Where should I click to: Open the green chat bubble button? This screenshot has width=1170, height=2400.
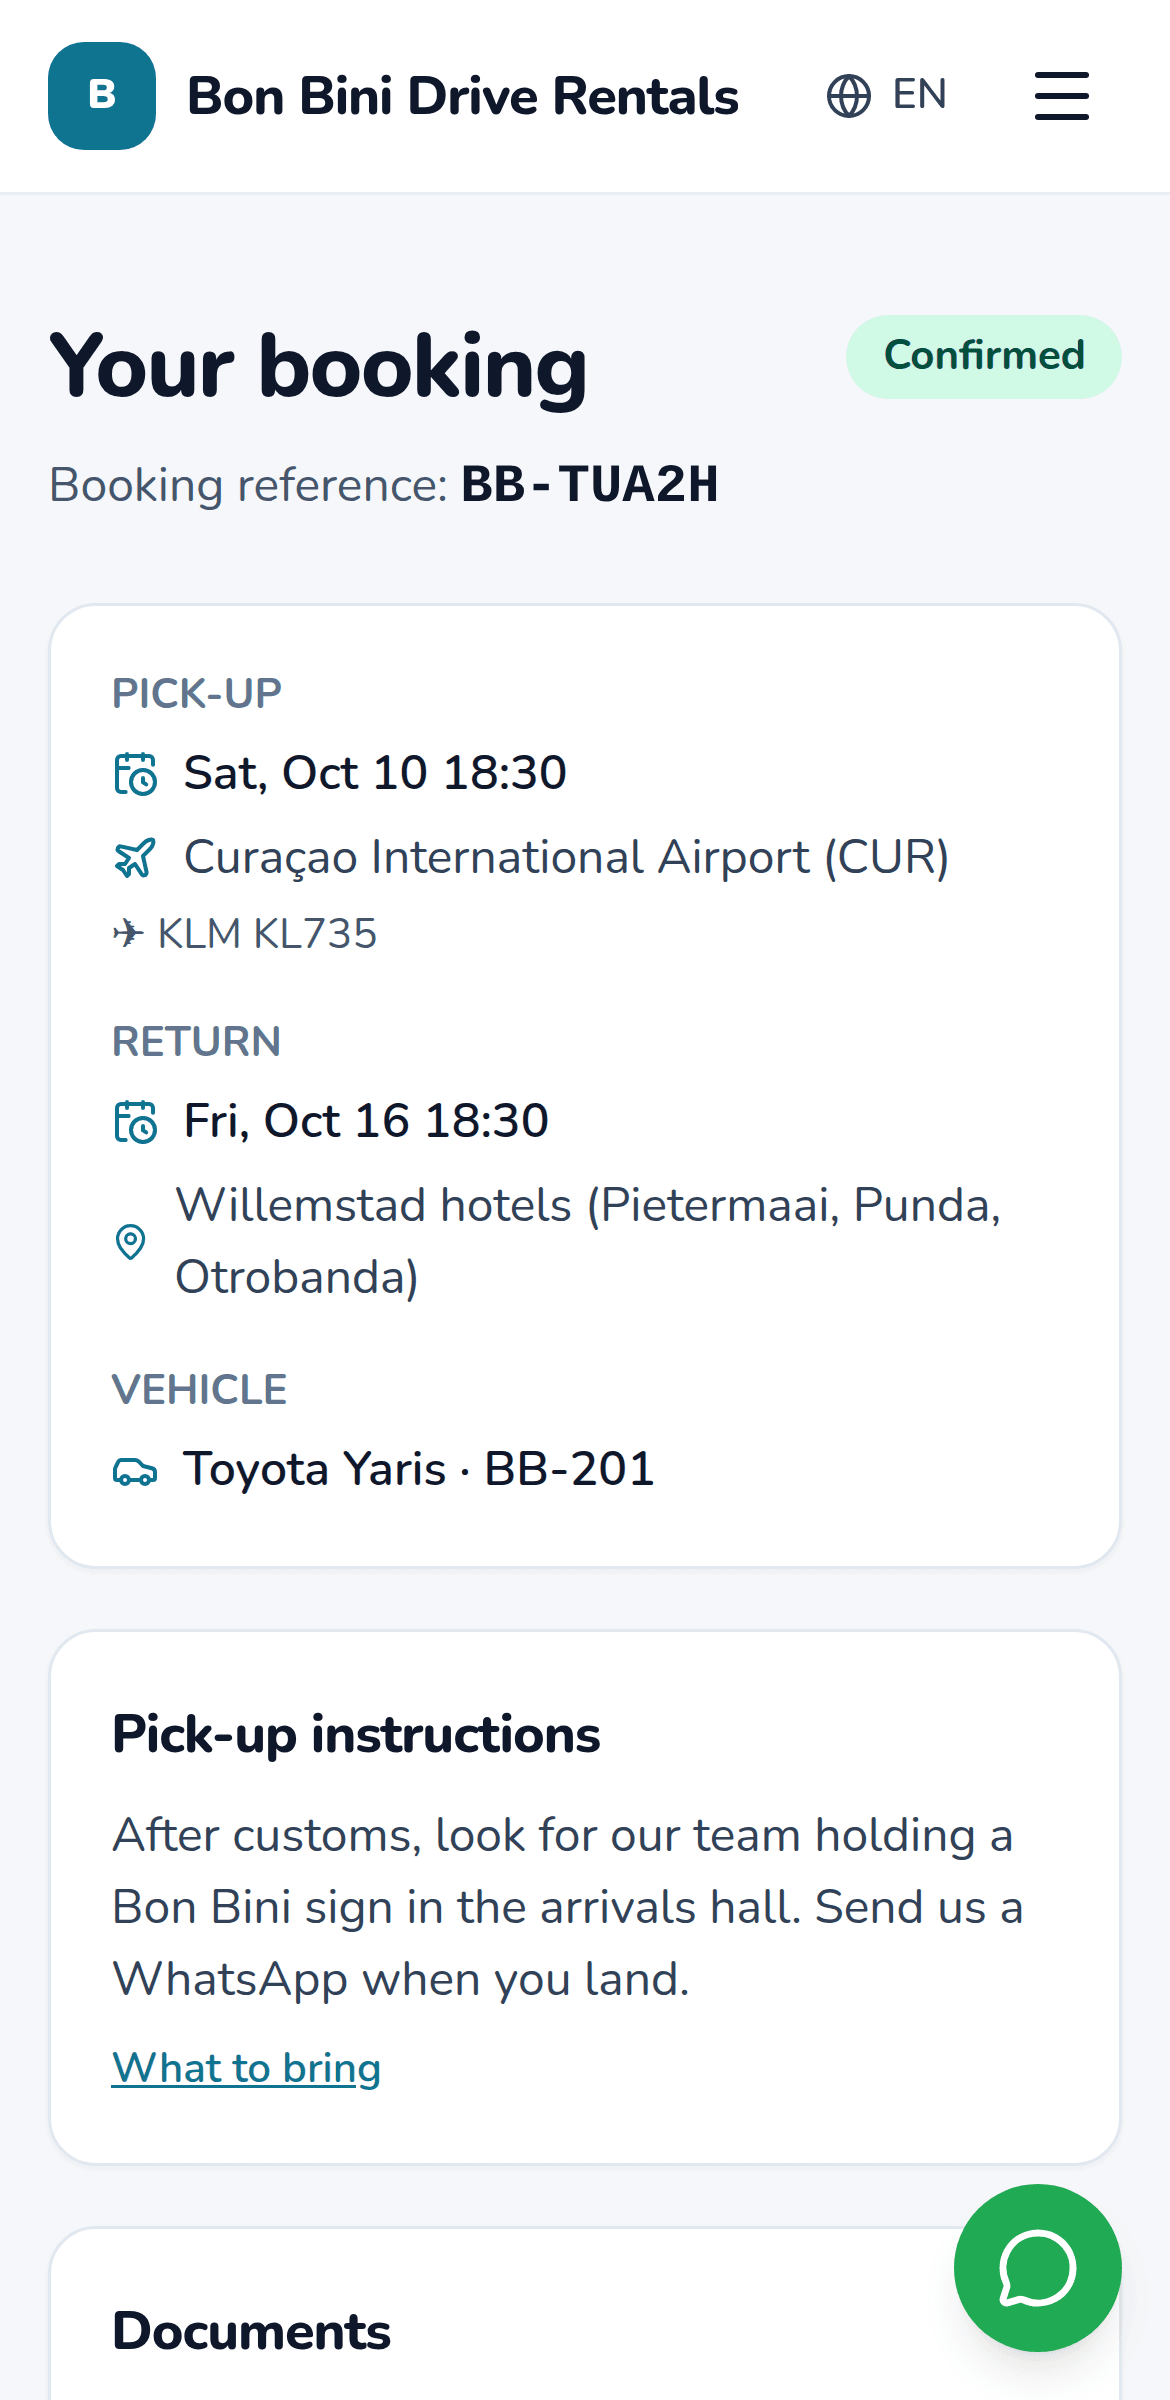[x=1037, y=2267]
